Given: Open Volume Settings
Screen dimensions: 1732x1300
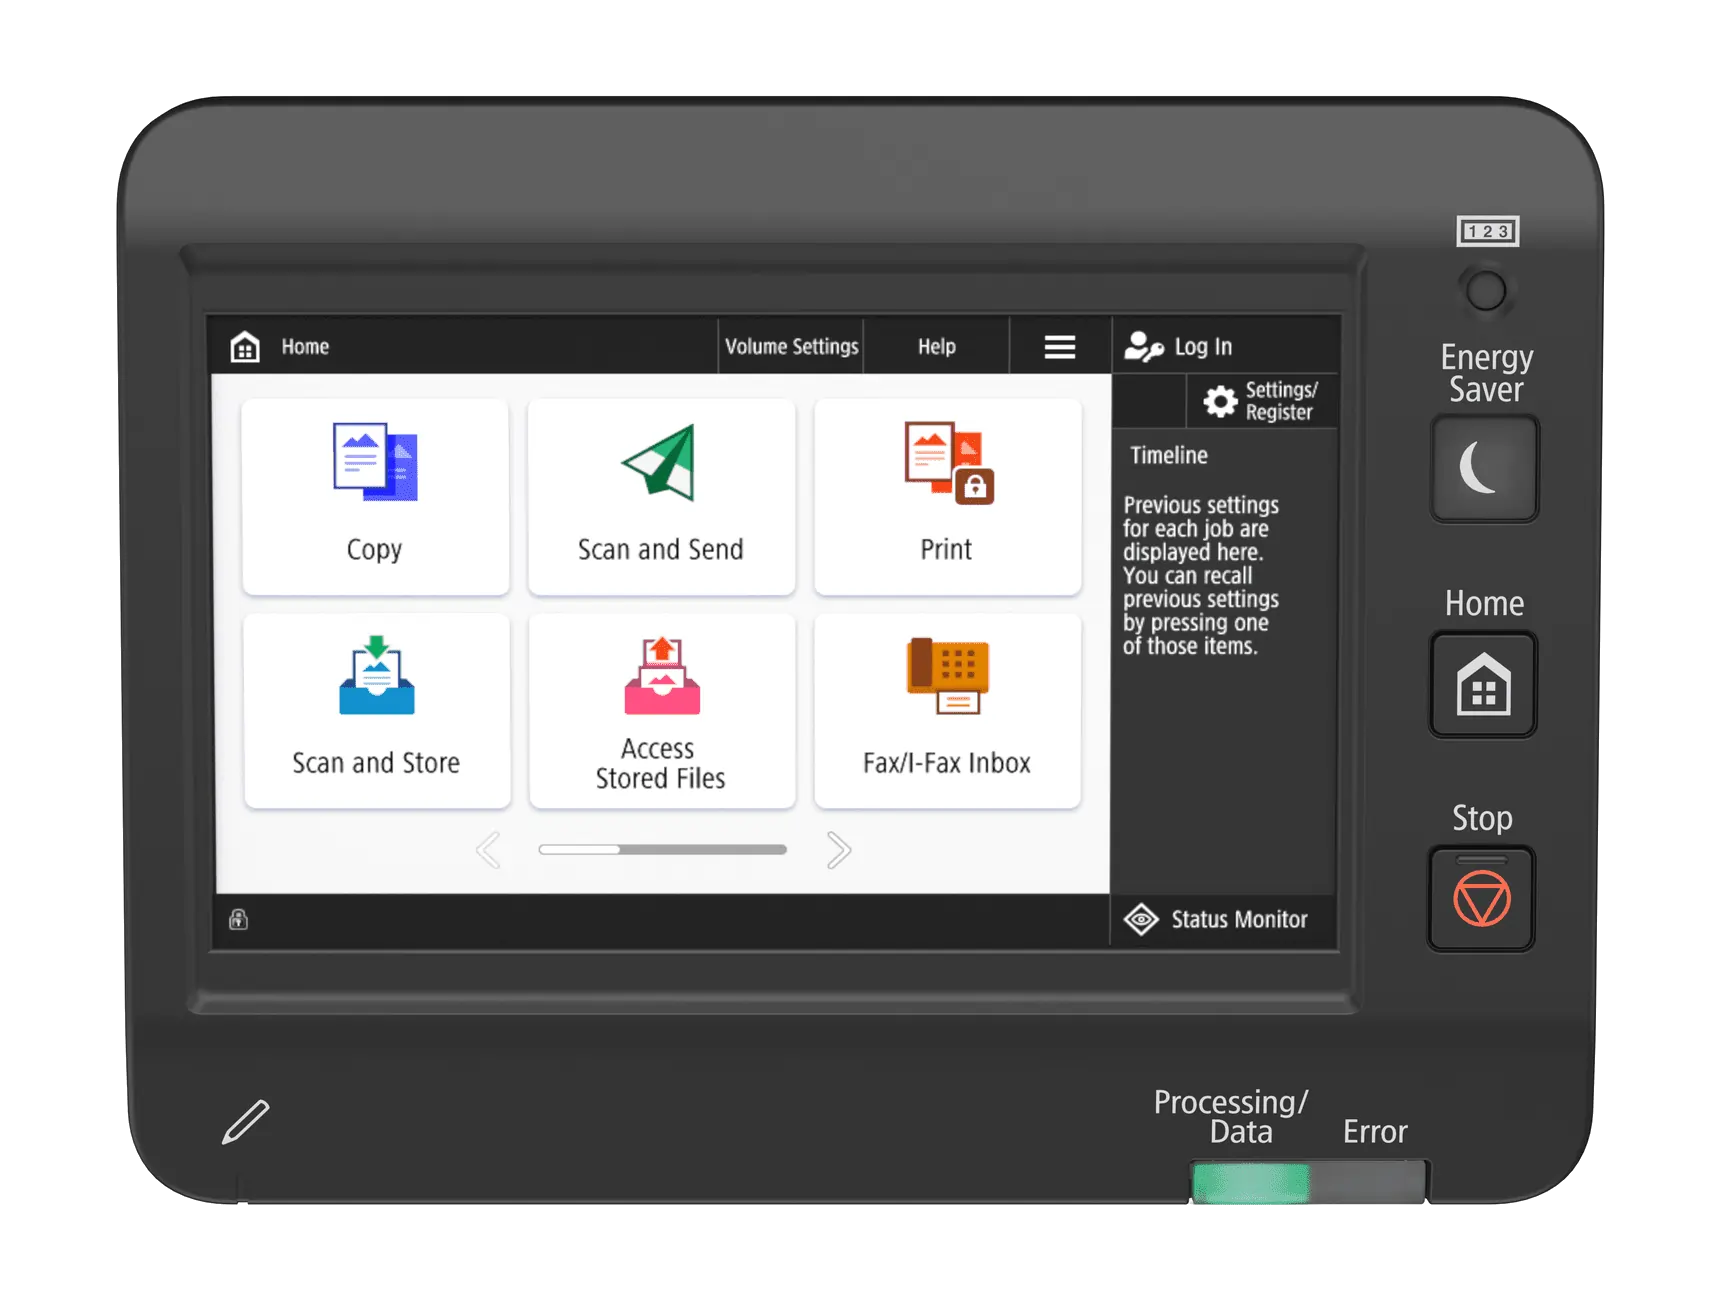Looking at the screenshot, I should coord(791,347).
